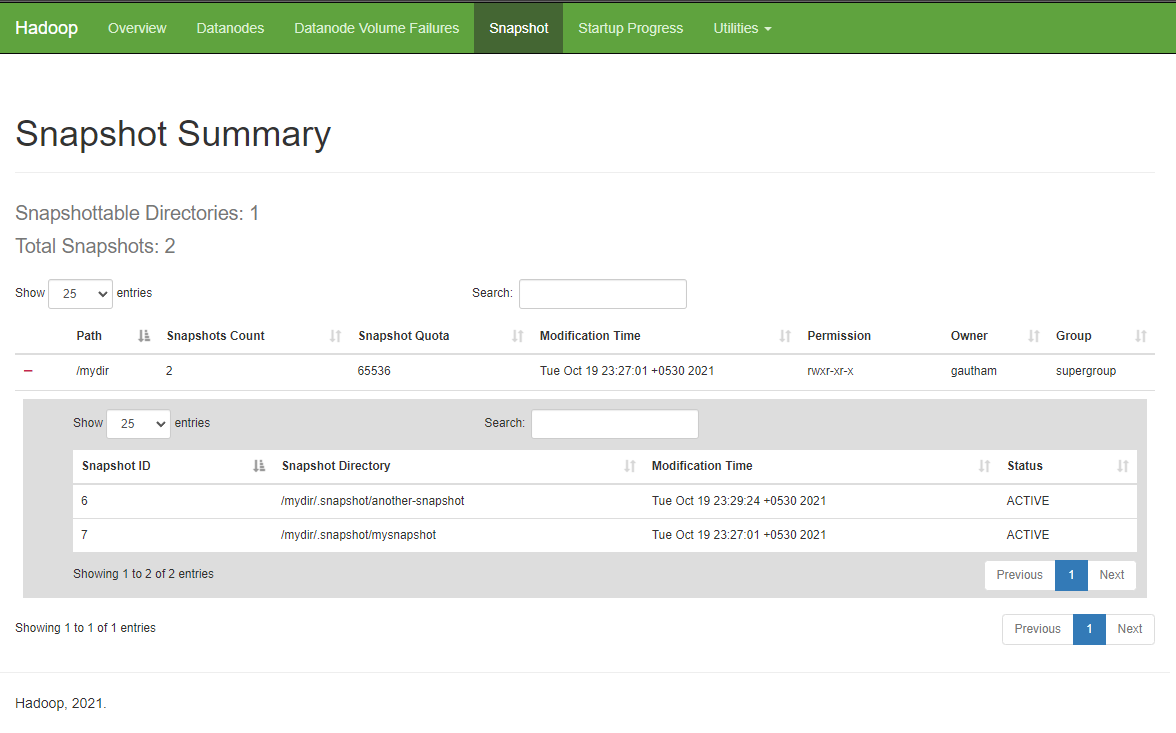Click the supergroup group cell
Screen dimensions: 1176x733
(x=1086, y=371)
